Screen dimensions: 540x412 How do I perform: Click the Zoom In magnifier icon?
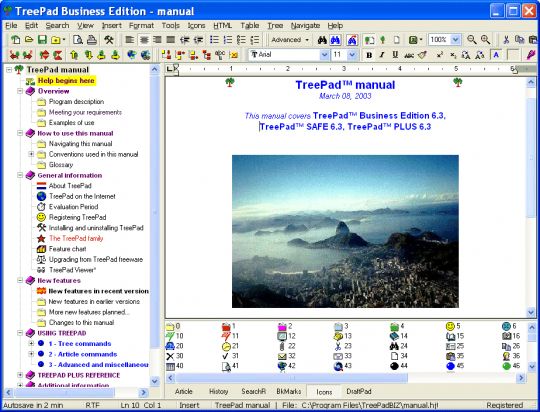(x=486, y=40)
